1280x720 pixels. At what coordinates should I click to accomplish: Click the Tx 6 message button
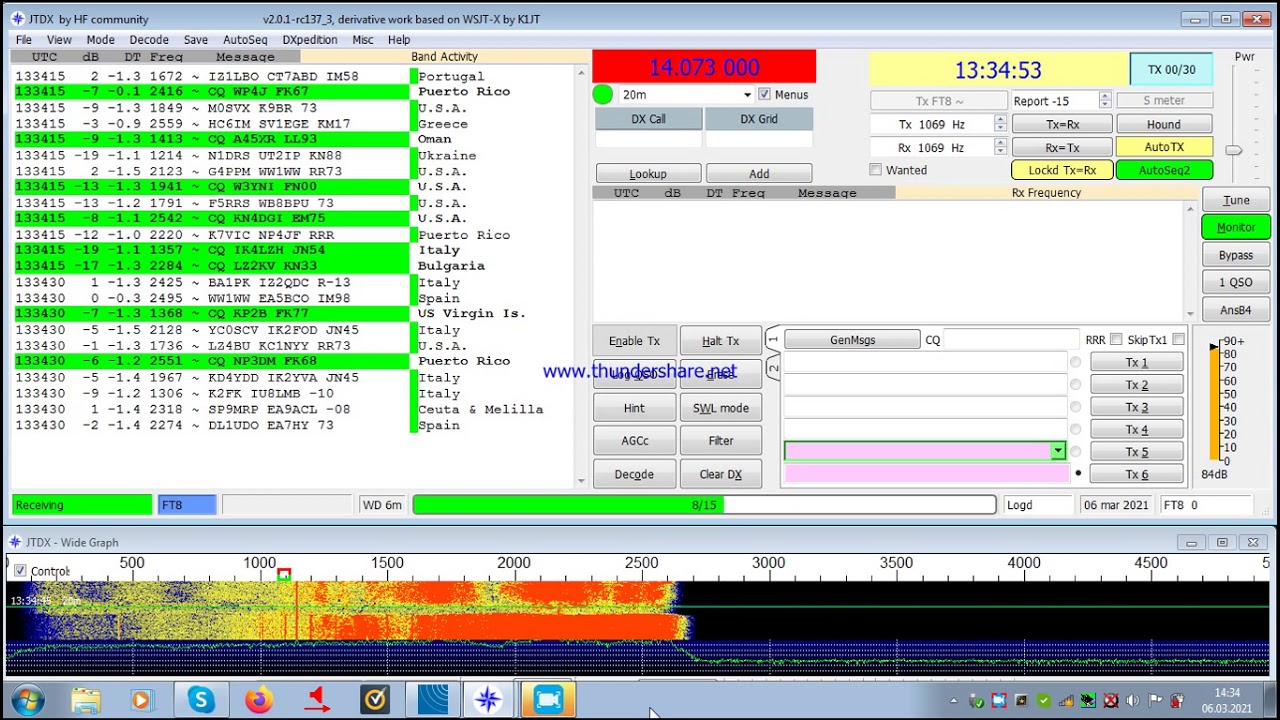(x=1136, y=474)
